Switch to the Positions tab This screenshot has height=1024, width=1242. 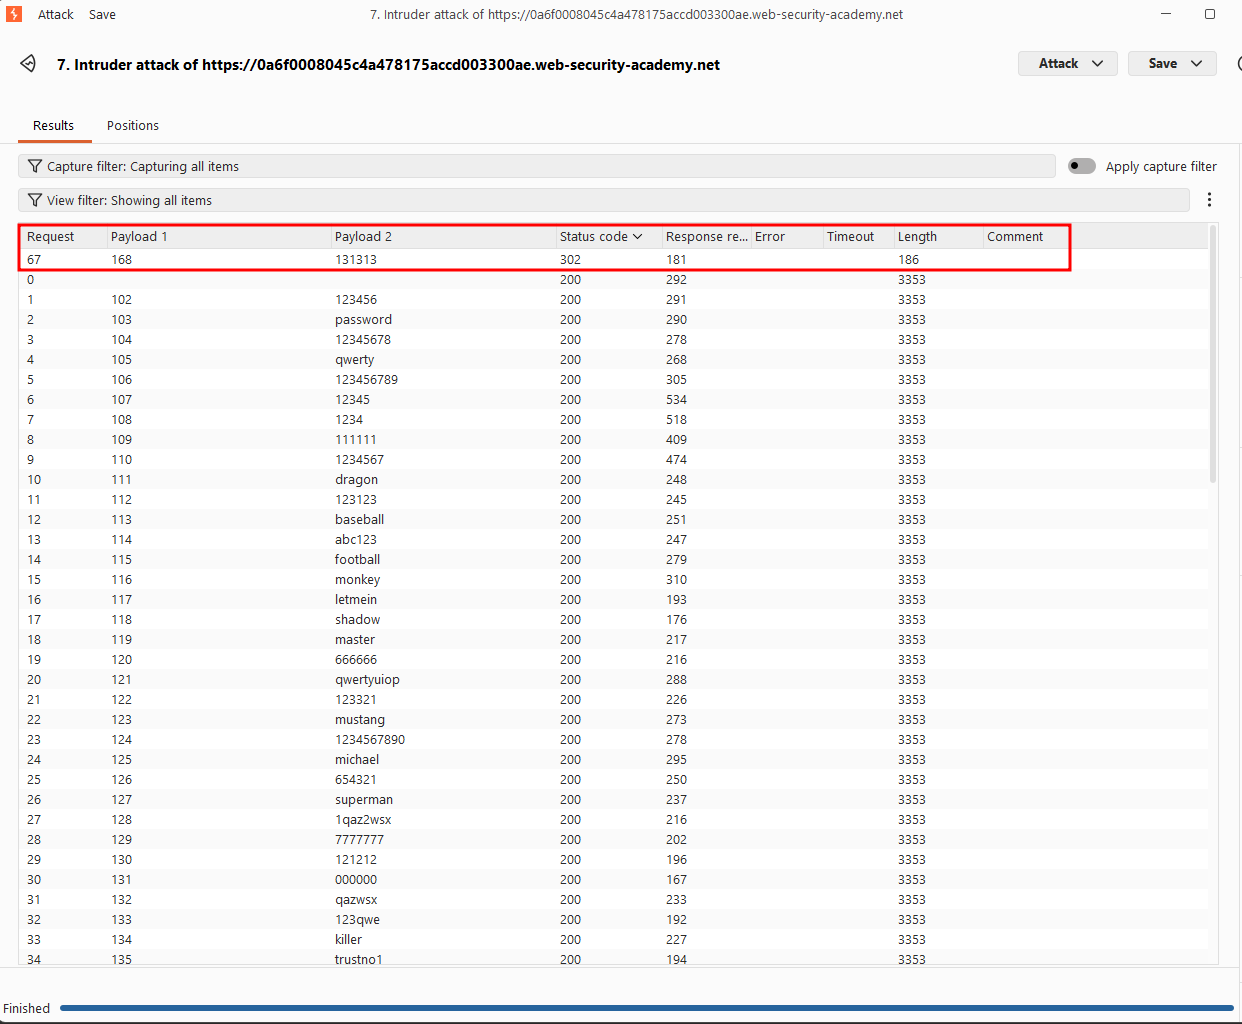pos(133,126)
